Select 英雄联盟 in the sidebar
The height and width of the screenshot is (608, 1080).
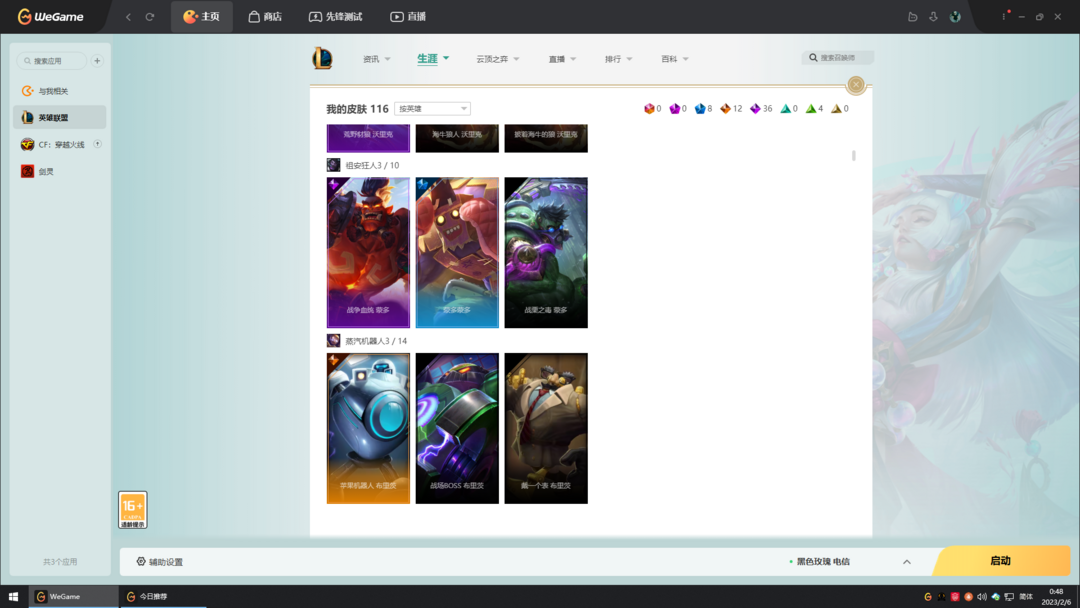[x=60, y=118]
